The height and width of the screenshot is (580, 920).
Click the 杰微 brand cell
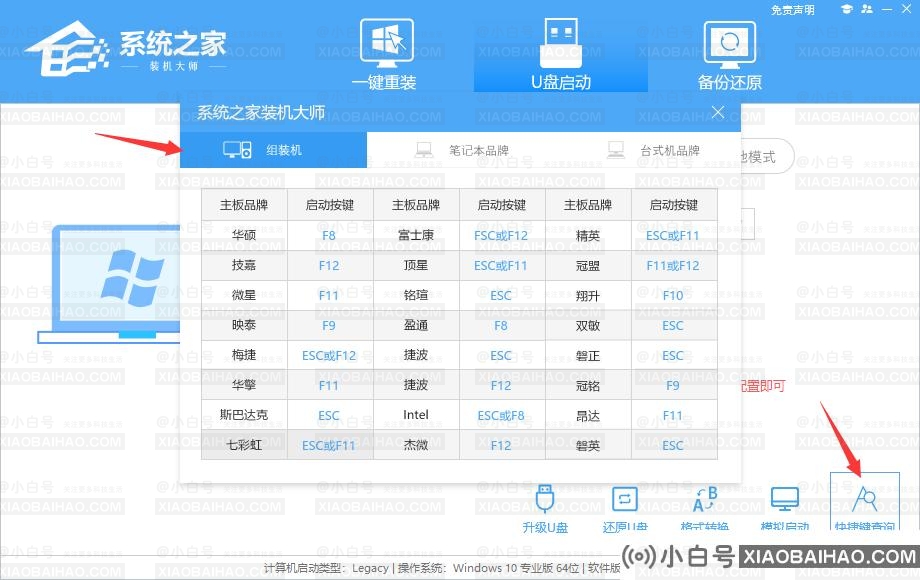click(x=416, y=445)
